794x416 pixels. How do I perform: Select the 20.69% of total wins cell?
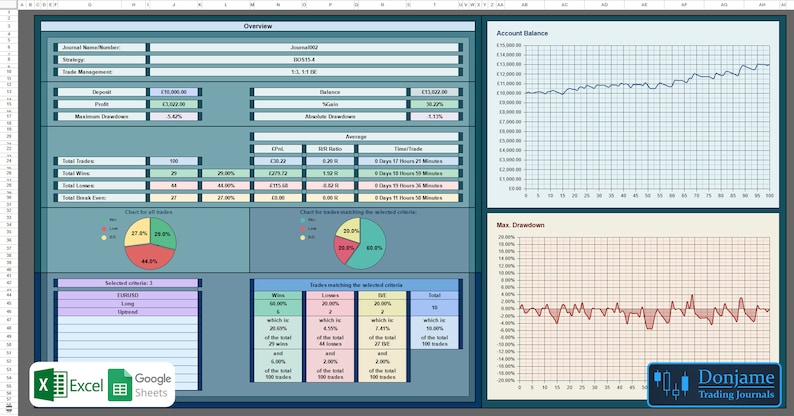click(x=278, y=328)
